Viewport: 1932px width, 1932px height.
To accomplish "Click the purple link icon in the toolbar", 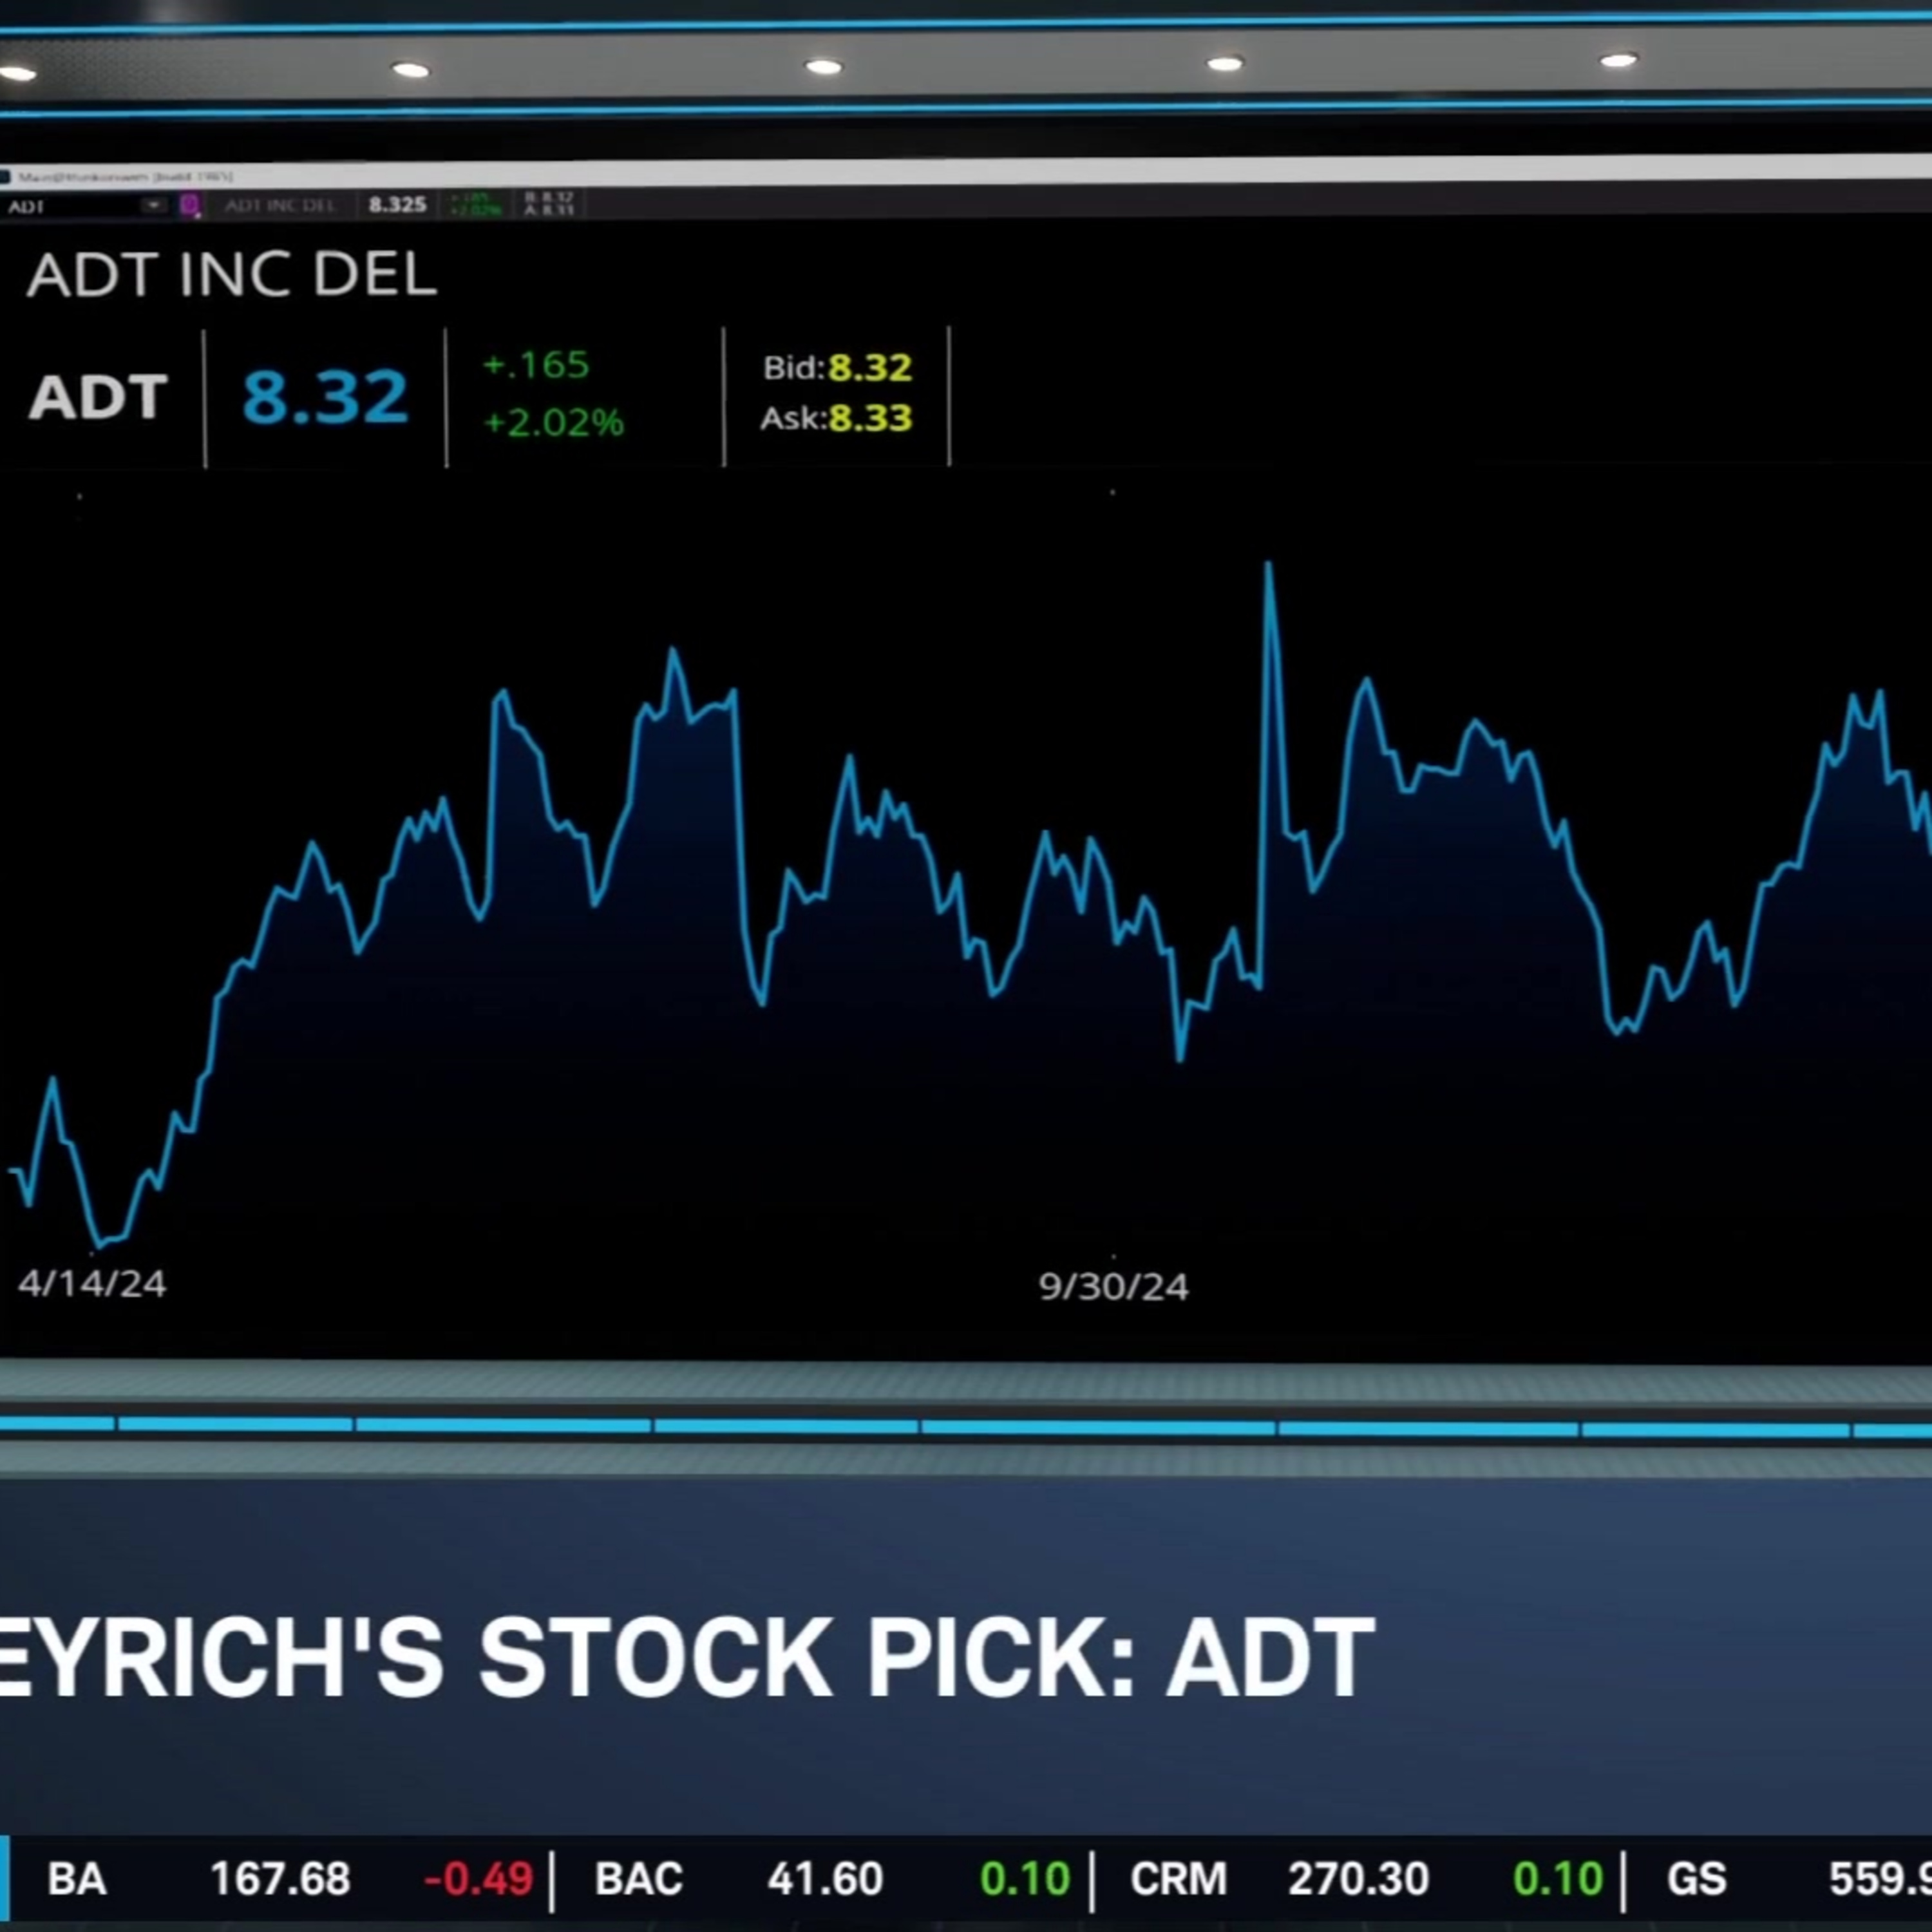I will coord(189,206).
